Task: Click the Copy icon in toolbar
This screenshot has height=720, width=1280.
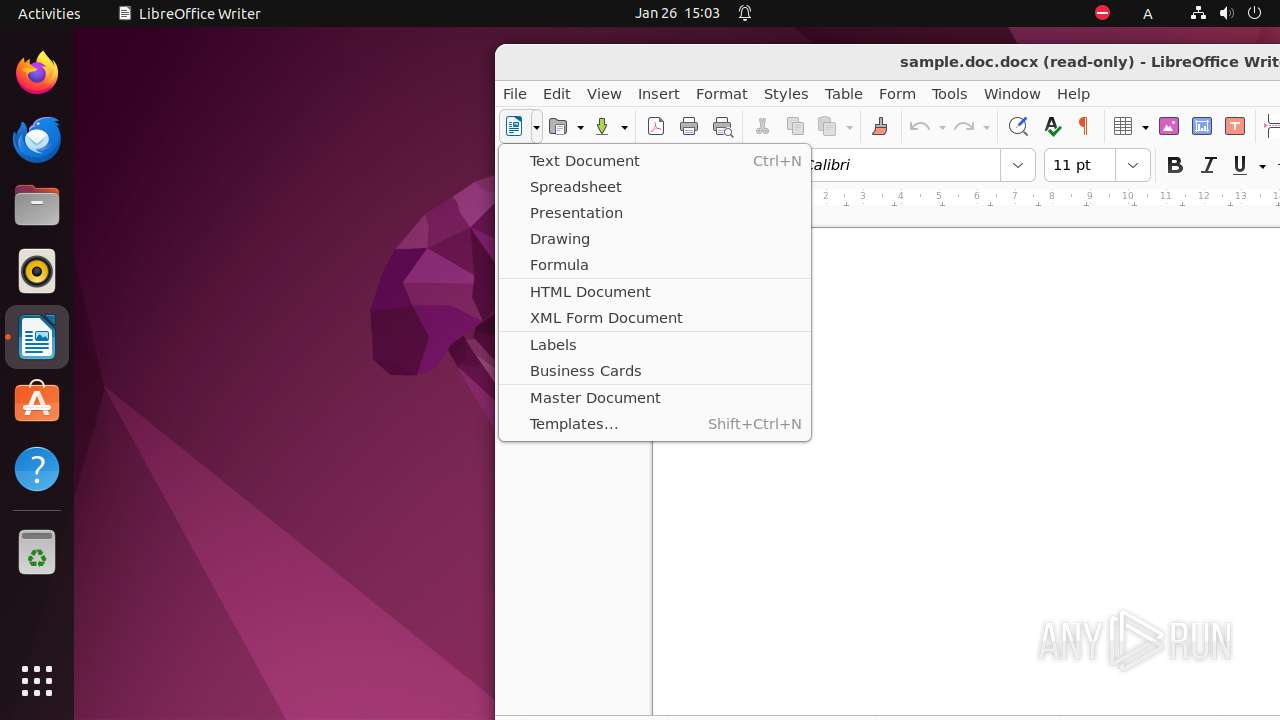Action: tap(795, 126)
